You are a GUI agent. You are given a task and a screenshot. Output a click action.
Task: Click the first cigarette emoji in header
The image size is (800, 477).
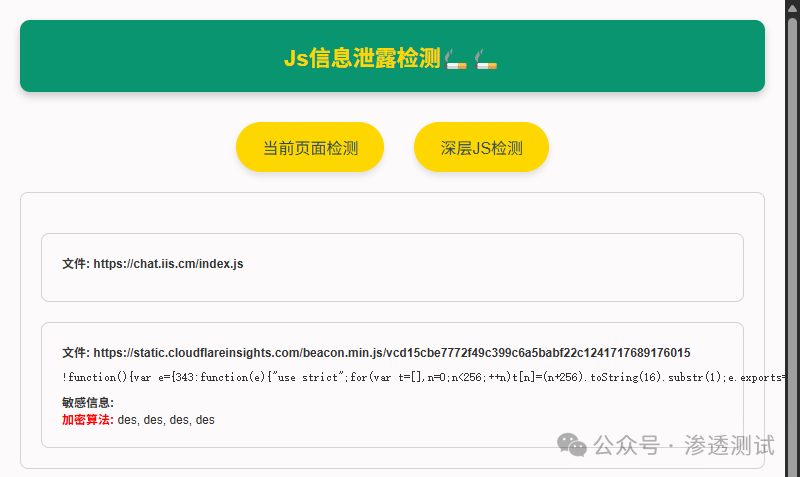click(x=456, y=59)
